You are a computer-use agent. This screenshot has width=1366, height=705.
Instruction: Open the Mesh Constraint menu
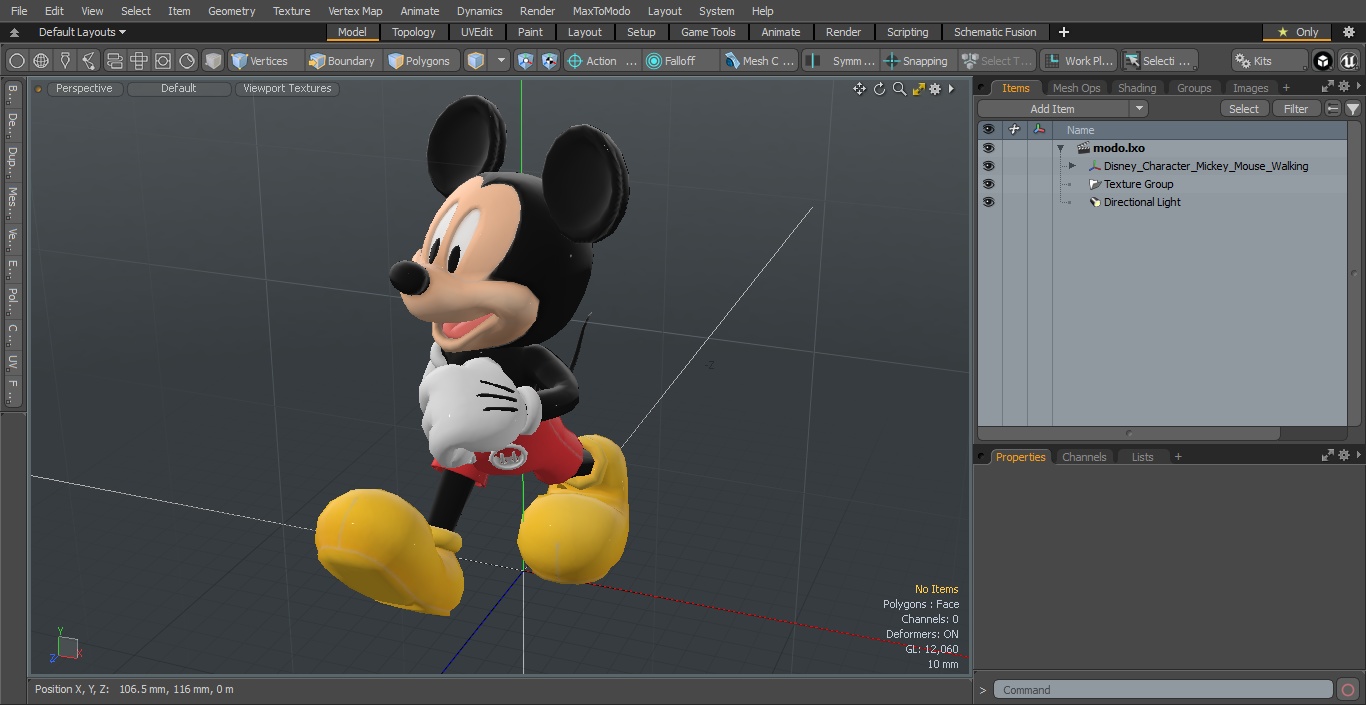760,61
